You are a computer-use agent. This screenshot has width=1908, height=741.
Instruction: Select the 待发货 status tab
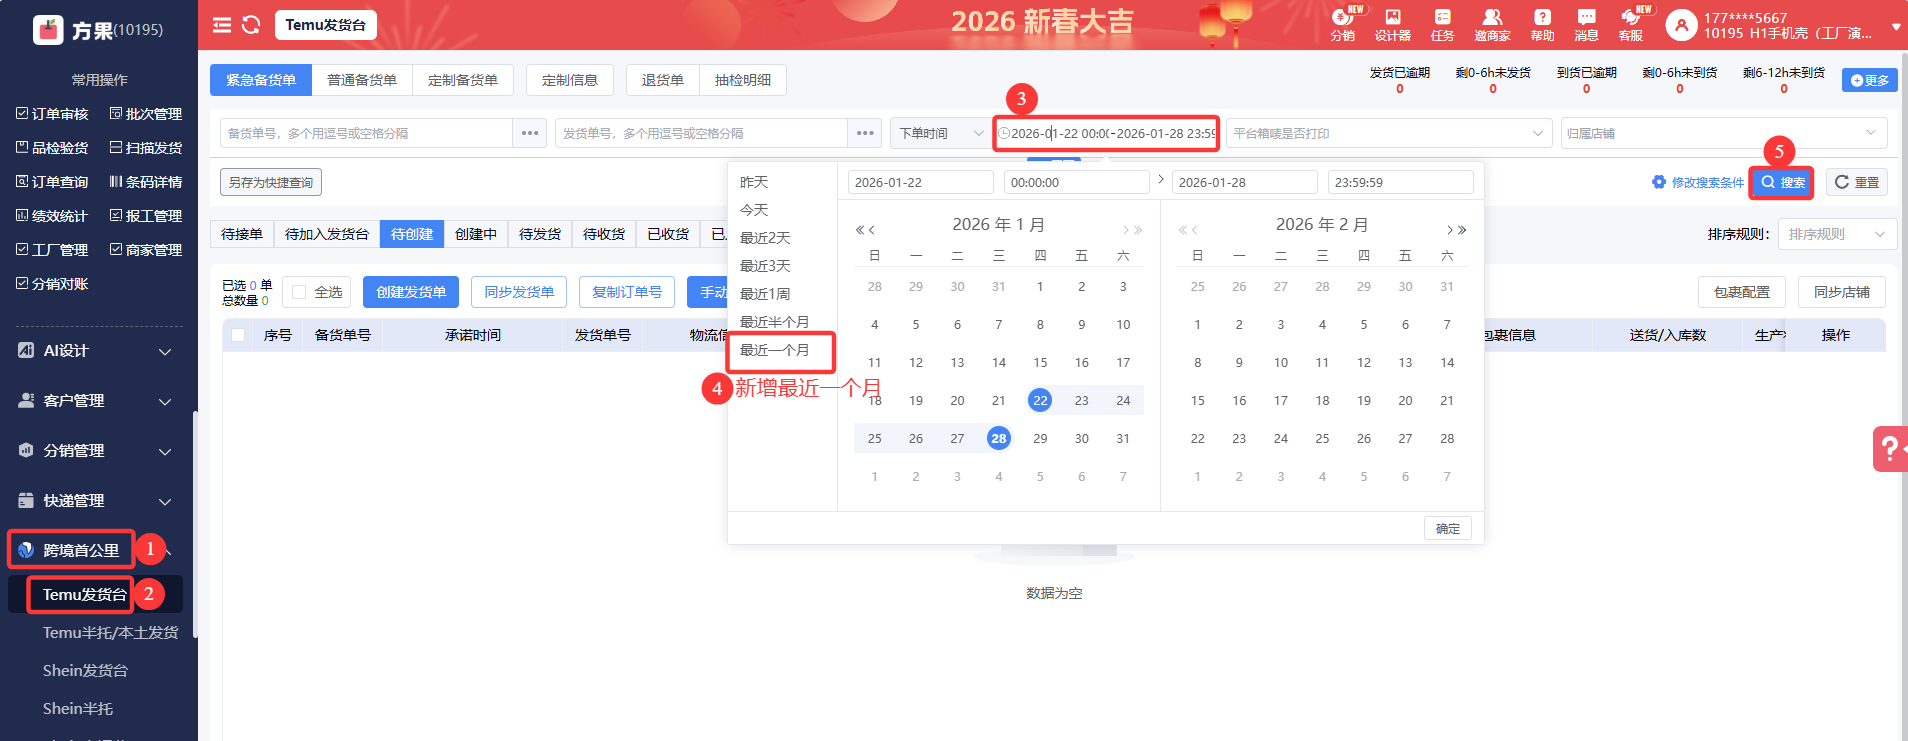(x=540, y=234)
